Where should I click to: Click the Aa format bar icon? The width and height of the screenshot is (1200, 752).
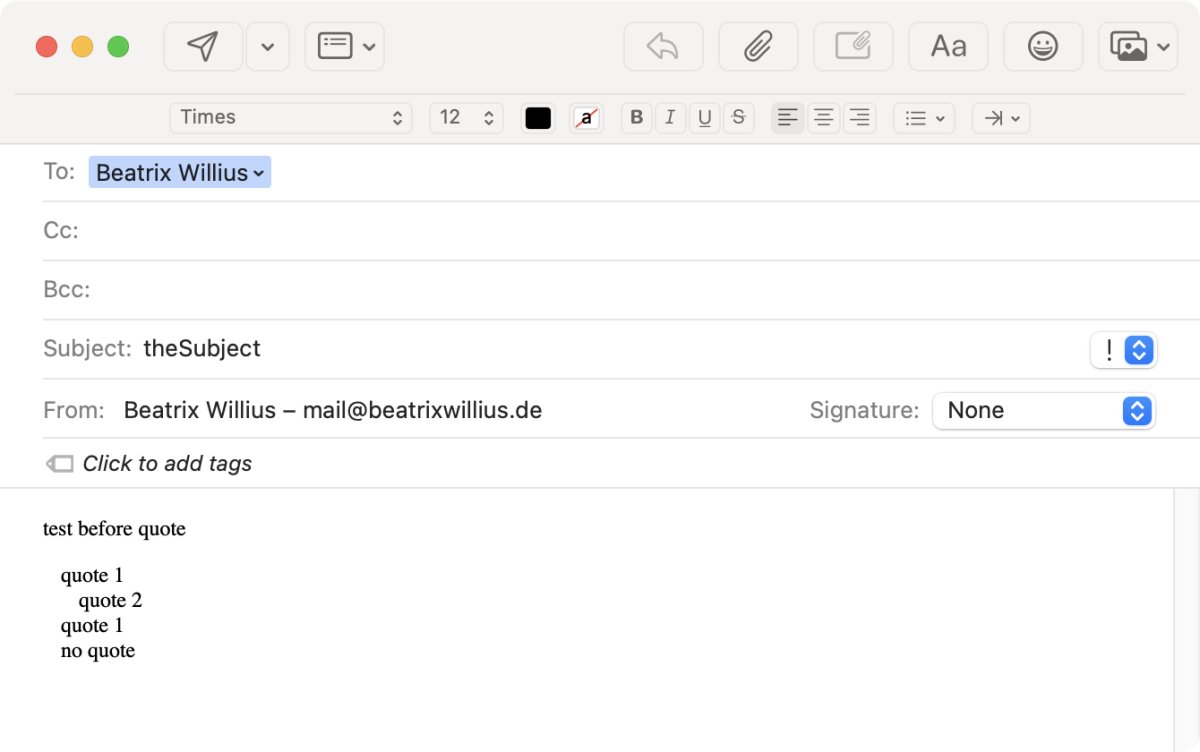tap(948, 47)
